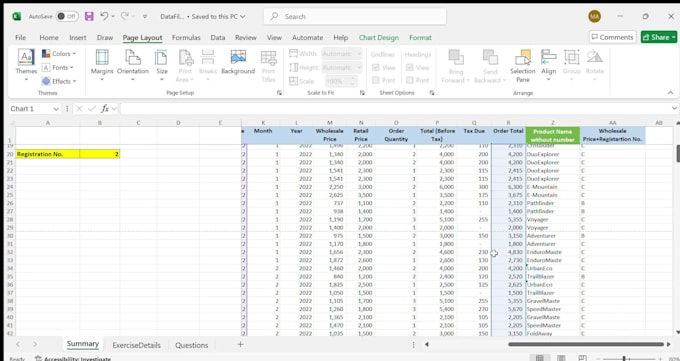This screenshot has height=361, width=680.
Task: Open the Height scale dropdown
Action: pyautogui.click(x=342, y=68)
